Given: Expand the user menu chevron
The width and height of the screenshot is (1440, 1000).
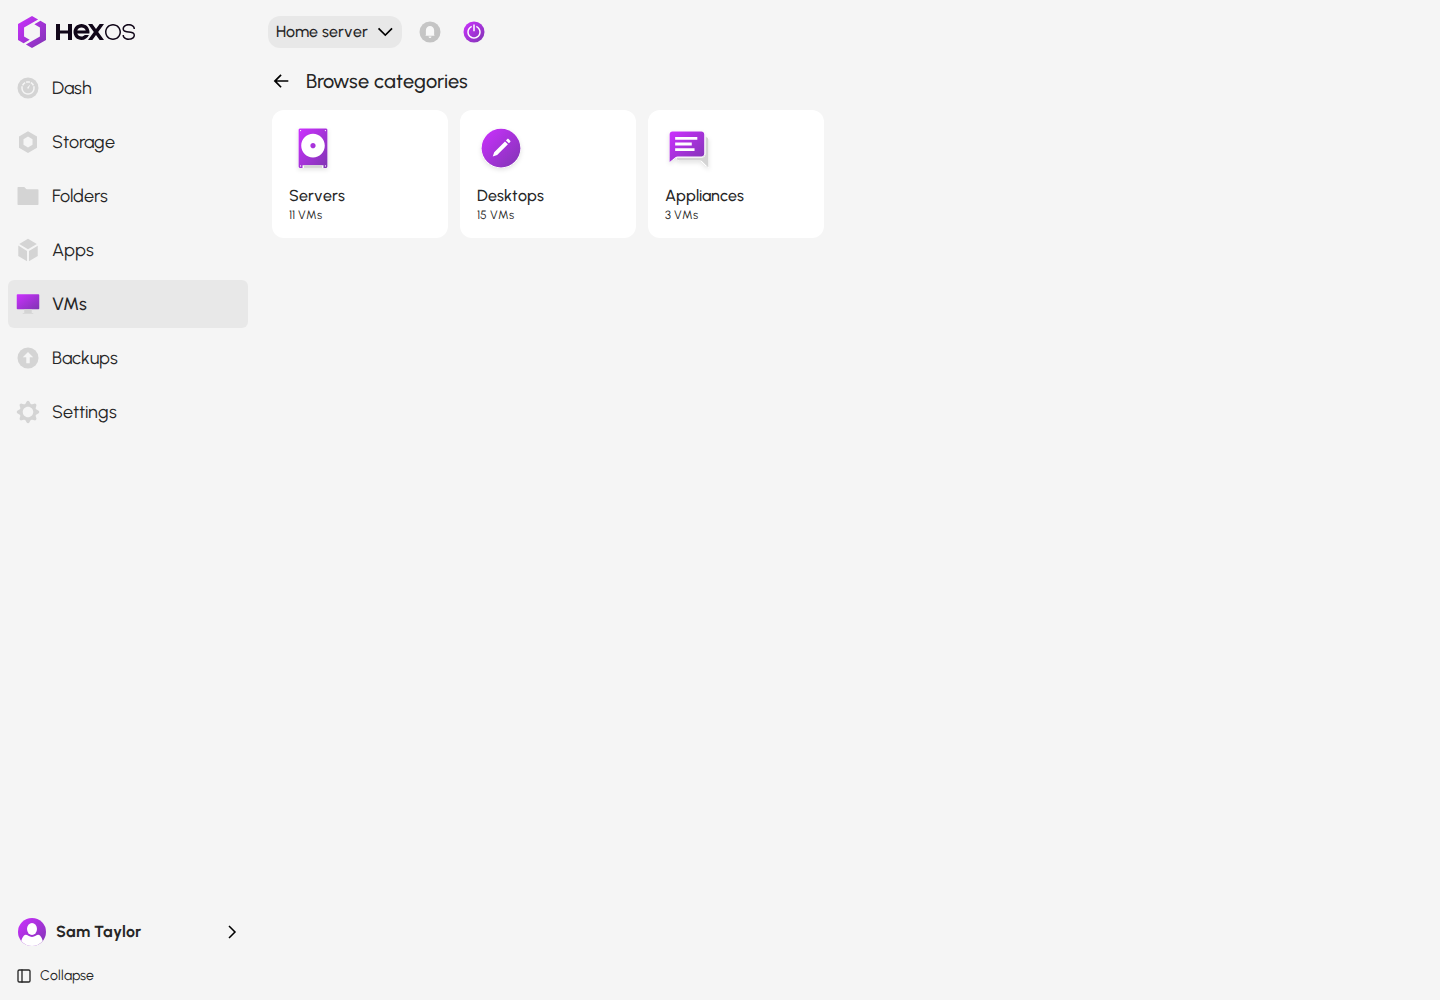Looking at the screenshot, I should [232, 932].
